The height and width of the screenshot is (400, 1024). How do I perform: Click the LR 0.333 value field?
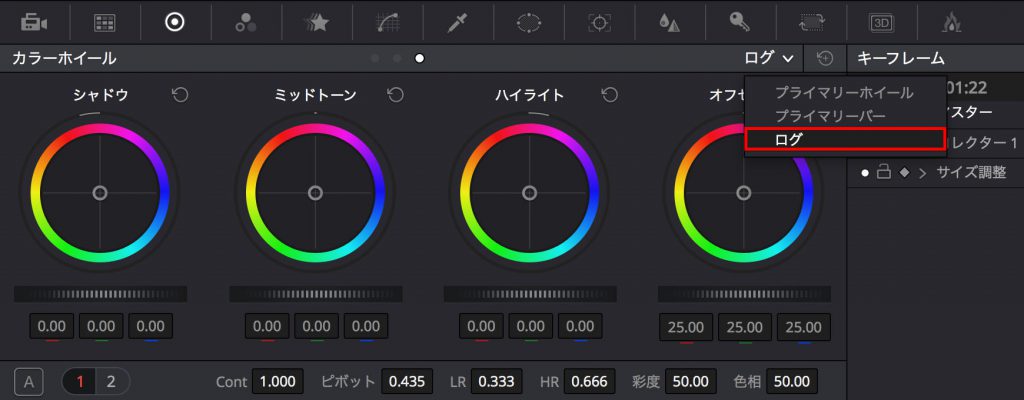(496, 382)
